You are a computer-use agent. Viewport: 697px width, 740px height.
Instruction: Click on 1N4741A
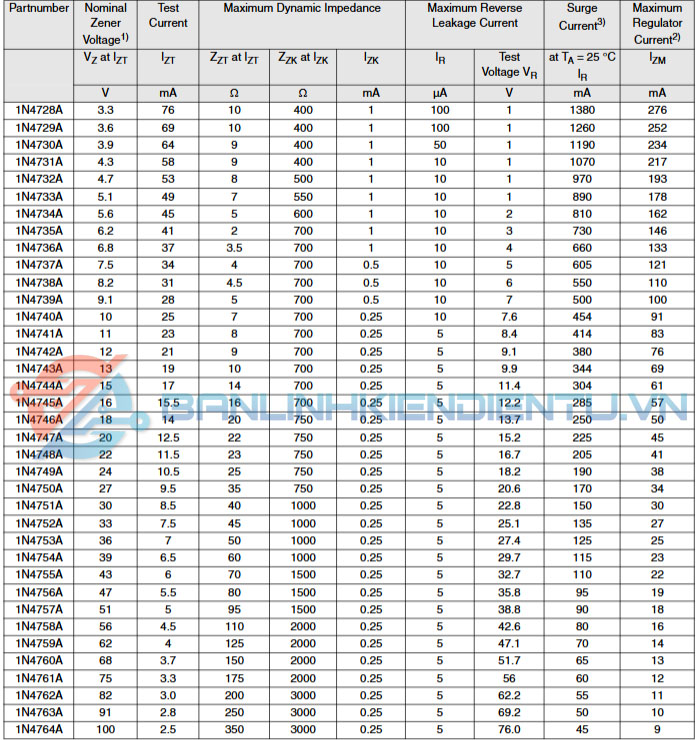(39, 334)
